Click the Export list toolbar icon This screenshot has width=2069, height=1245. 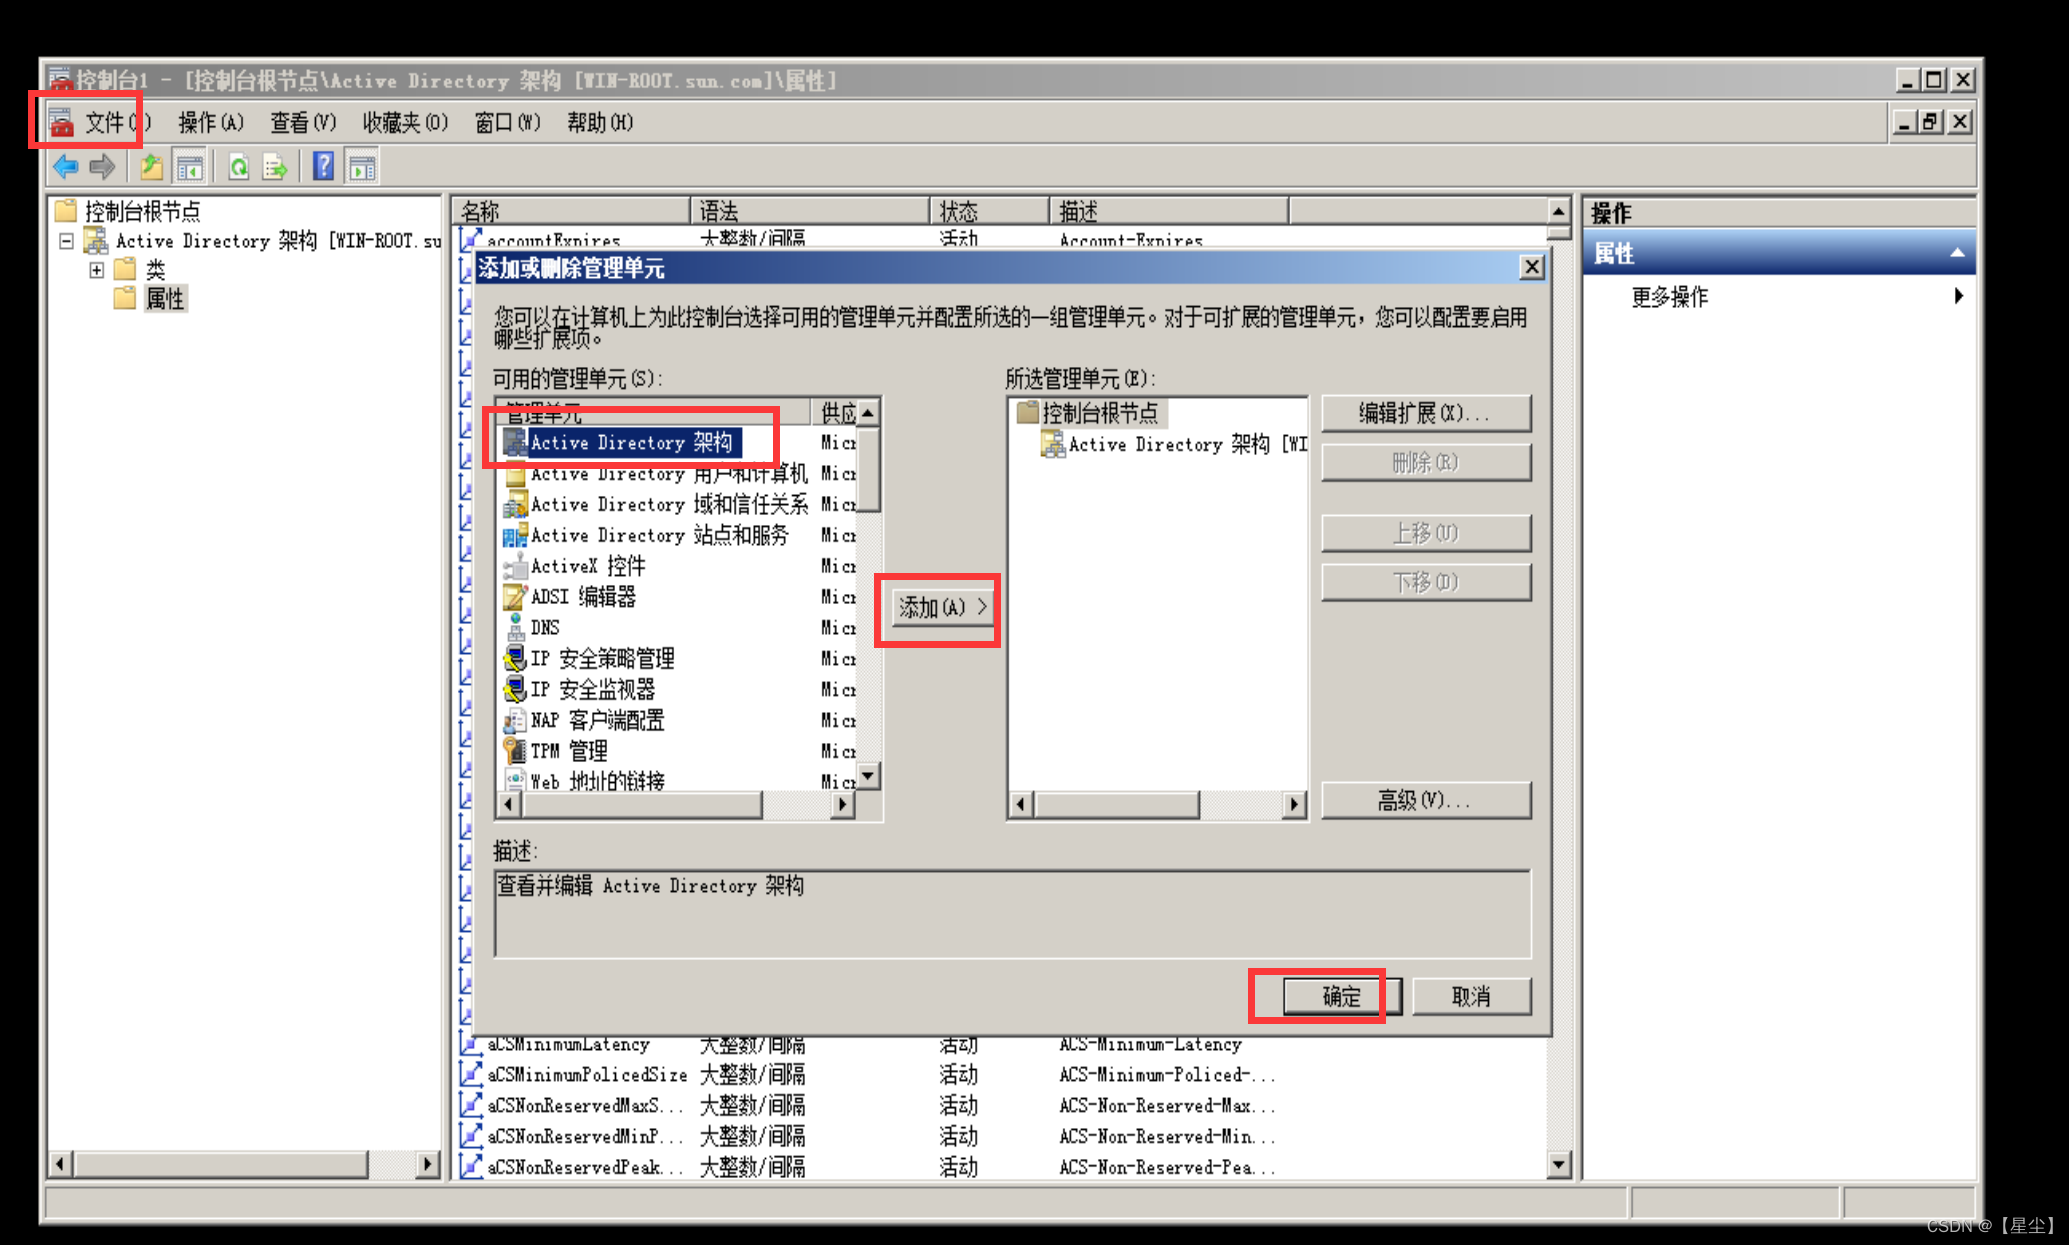pyautogui.click(x=275, y=167)
